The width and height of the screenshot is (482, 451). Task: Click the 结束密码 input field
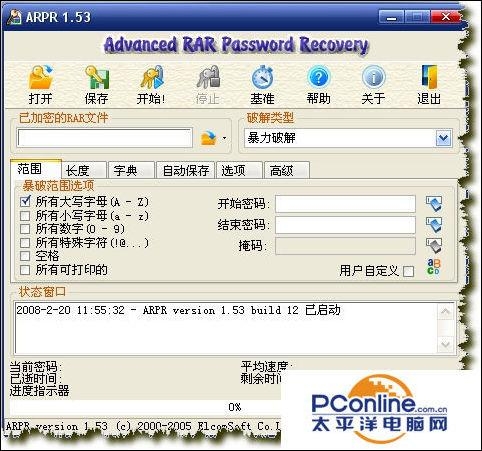pyautogui.click(x=345, y=225)
